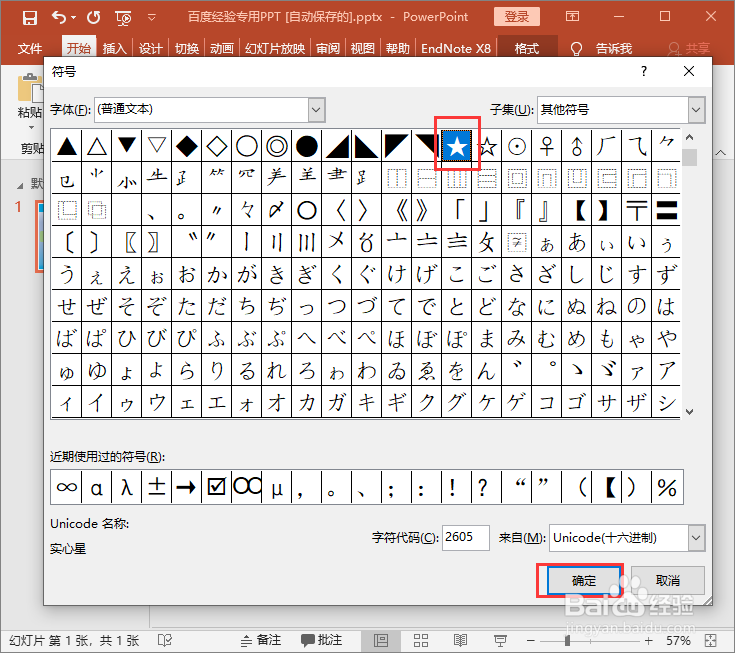Open the 子集 subset dropdown

[696, 110]
